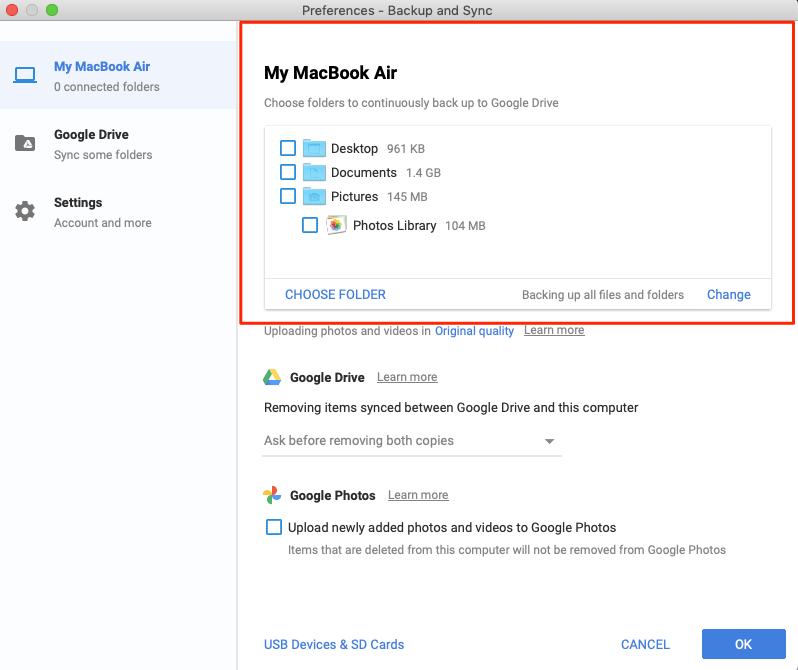Click the Google Photos pinwheel logo
Screen dimensions: 798x670
click(x=272, y=495)
